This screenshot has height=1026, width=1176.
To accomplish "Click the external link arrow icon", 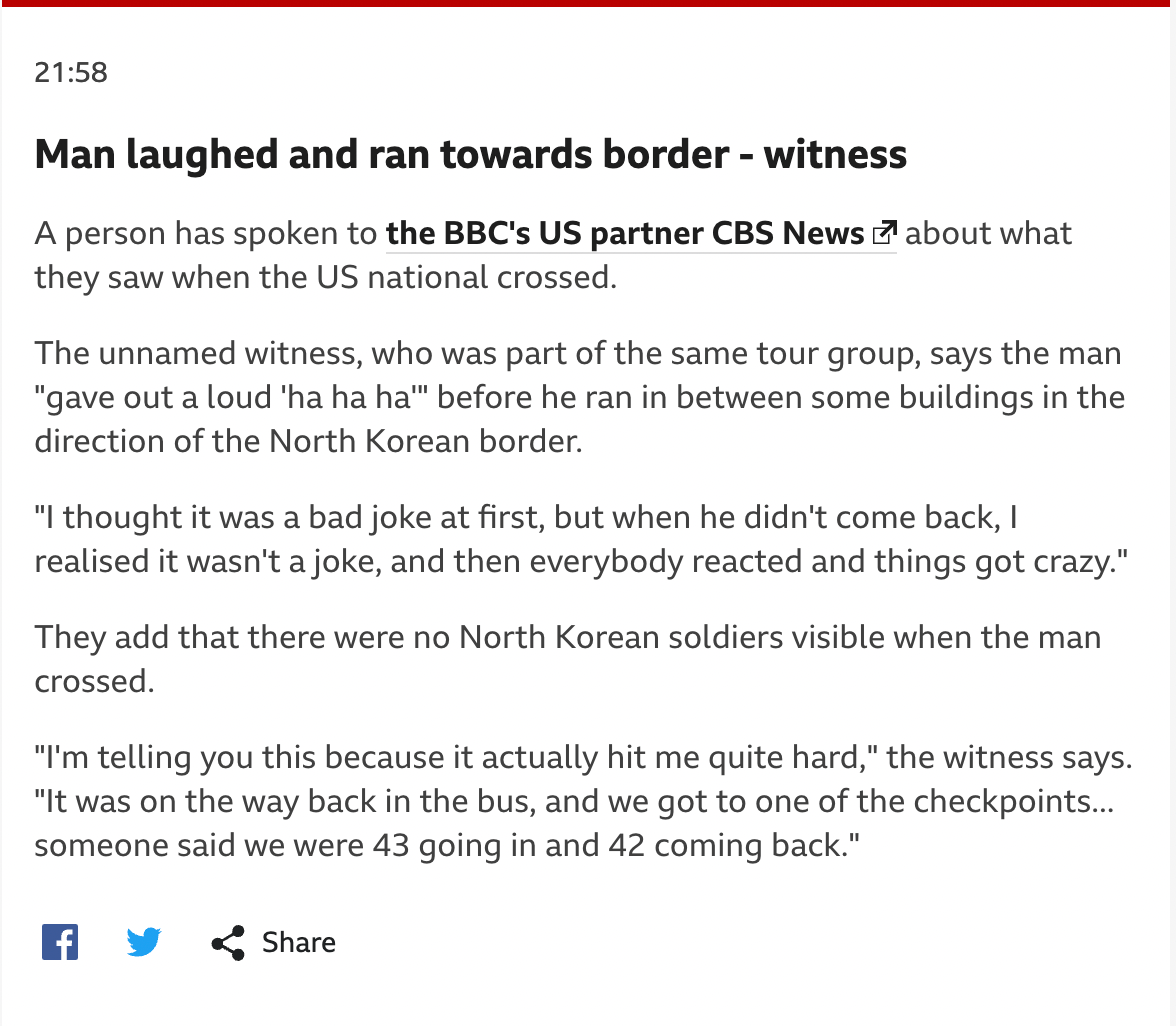I will 884,233.
